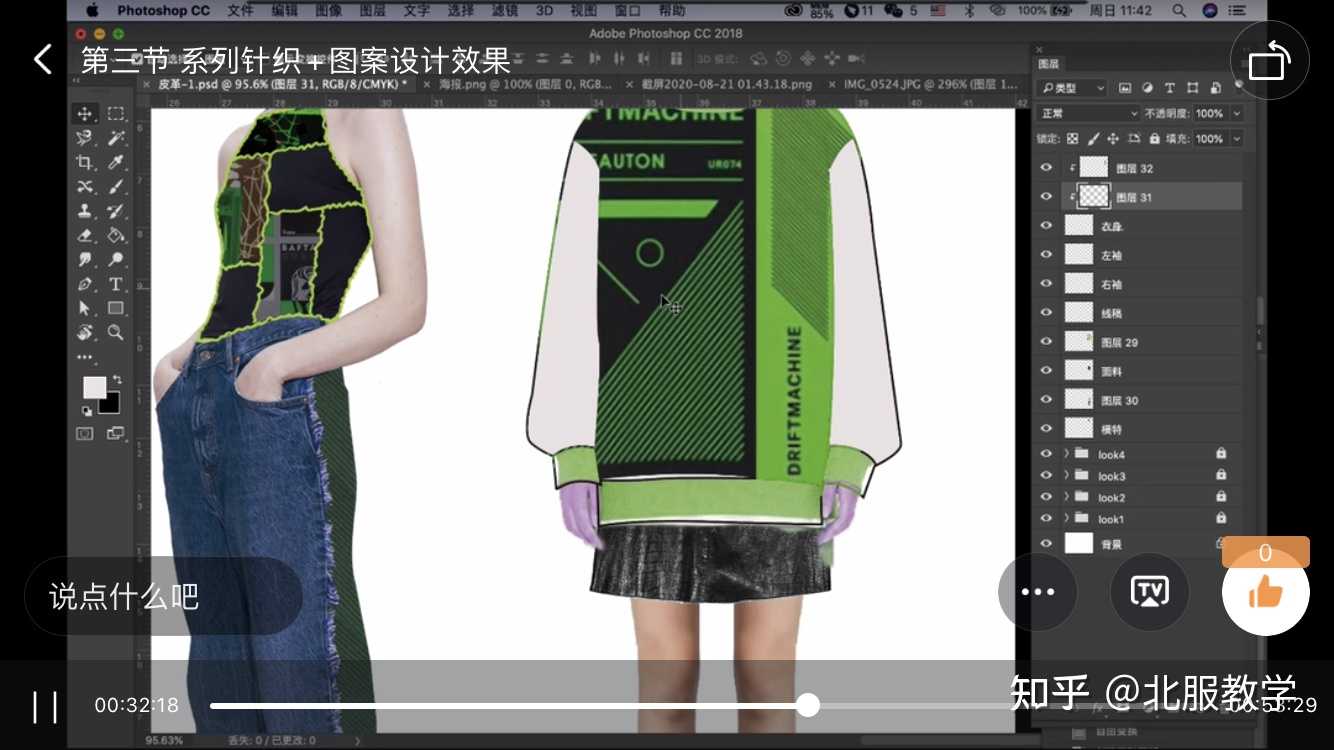Viewport: 1334px width, 750px height.
Task: Open the 滤镜 menu
Action: point(505,11)
